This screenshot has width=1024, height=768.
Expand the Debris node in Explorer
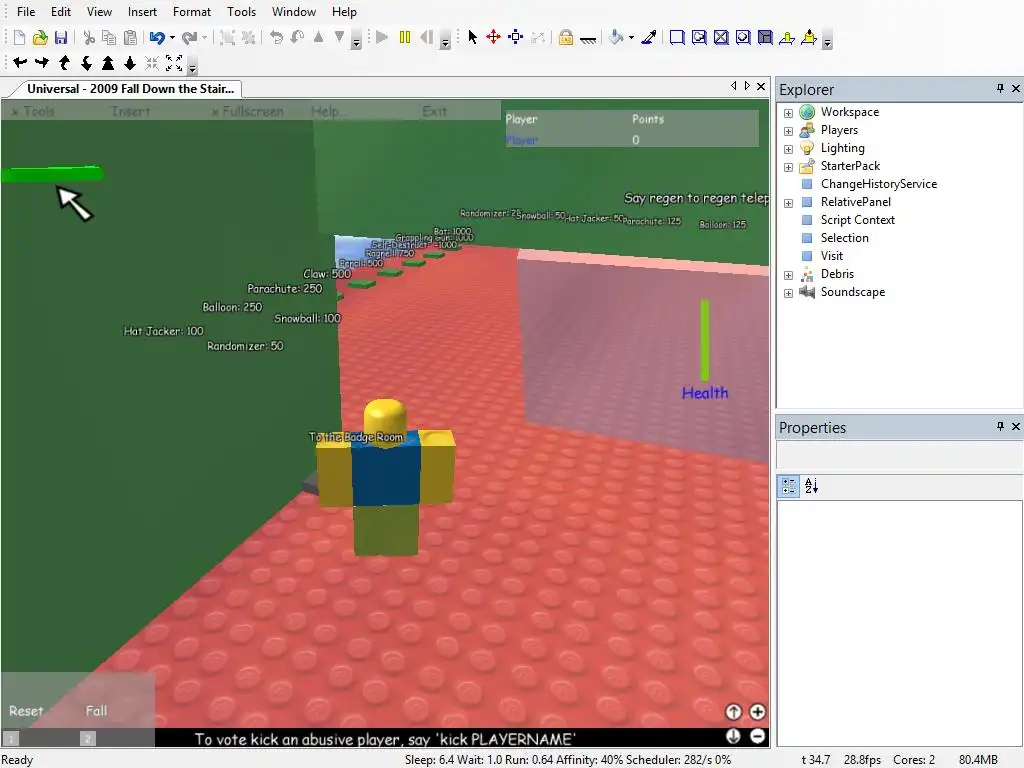[788, 275]
